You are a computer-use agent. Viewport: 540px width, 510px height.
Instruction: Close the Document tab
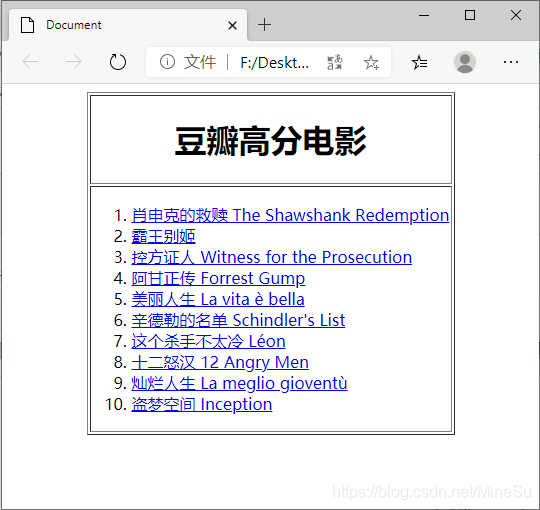[232, 25]
